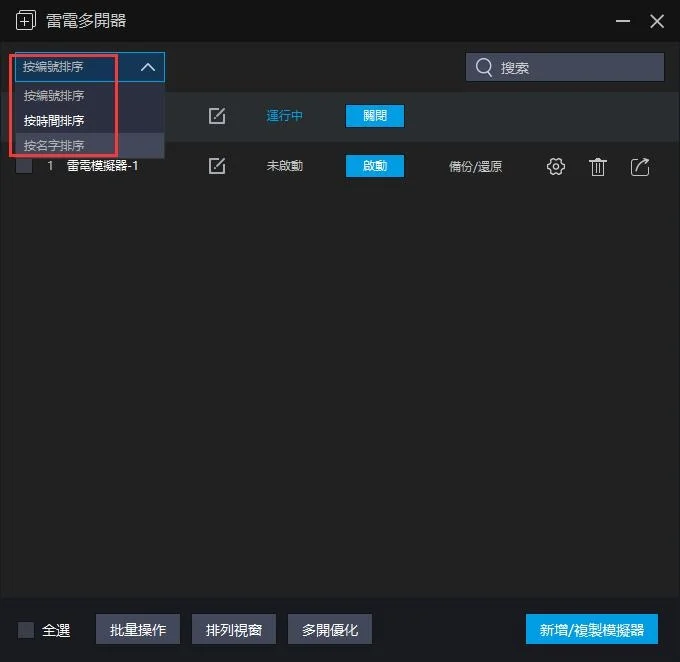
Task: Click the 排列視窗 button
Action: point(234,629)
